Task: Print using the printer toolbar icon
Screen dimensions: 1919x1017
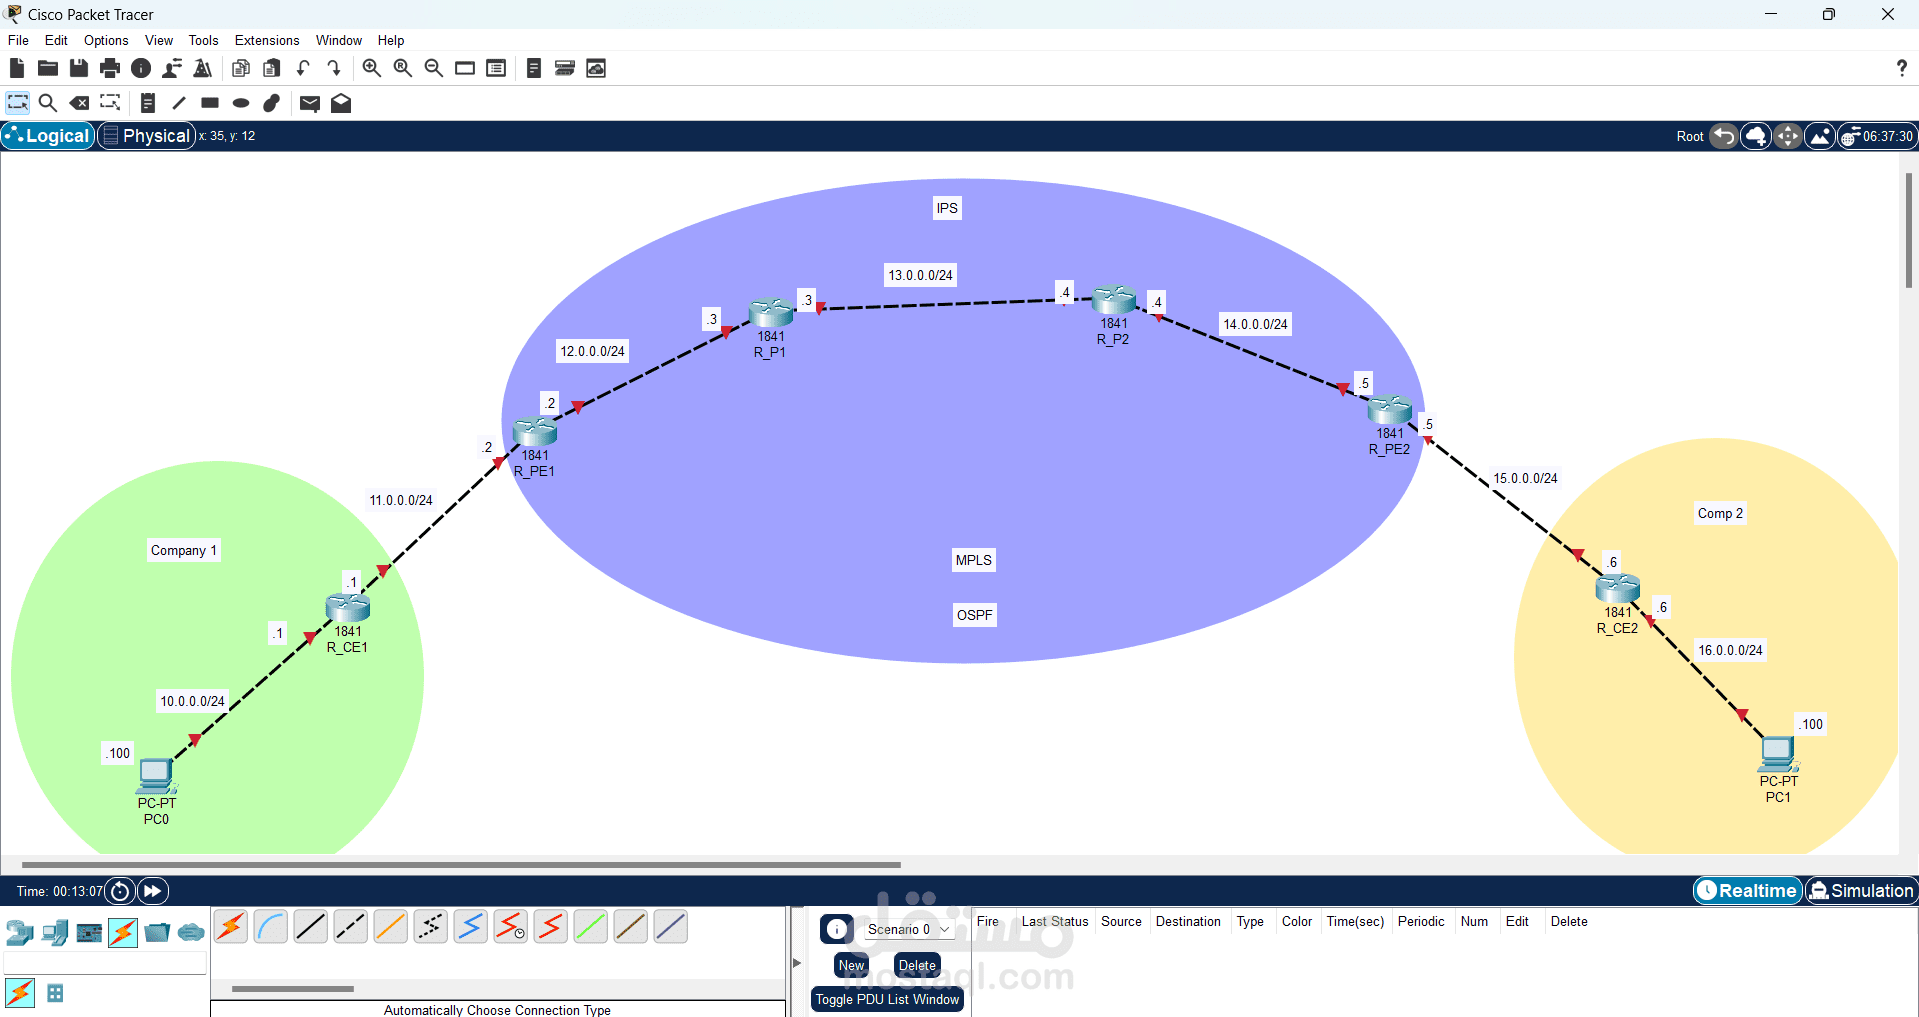Action: point(110,68)
